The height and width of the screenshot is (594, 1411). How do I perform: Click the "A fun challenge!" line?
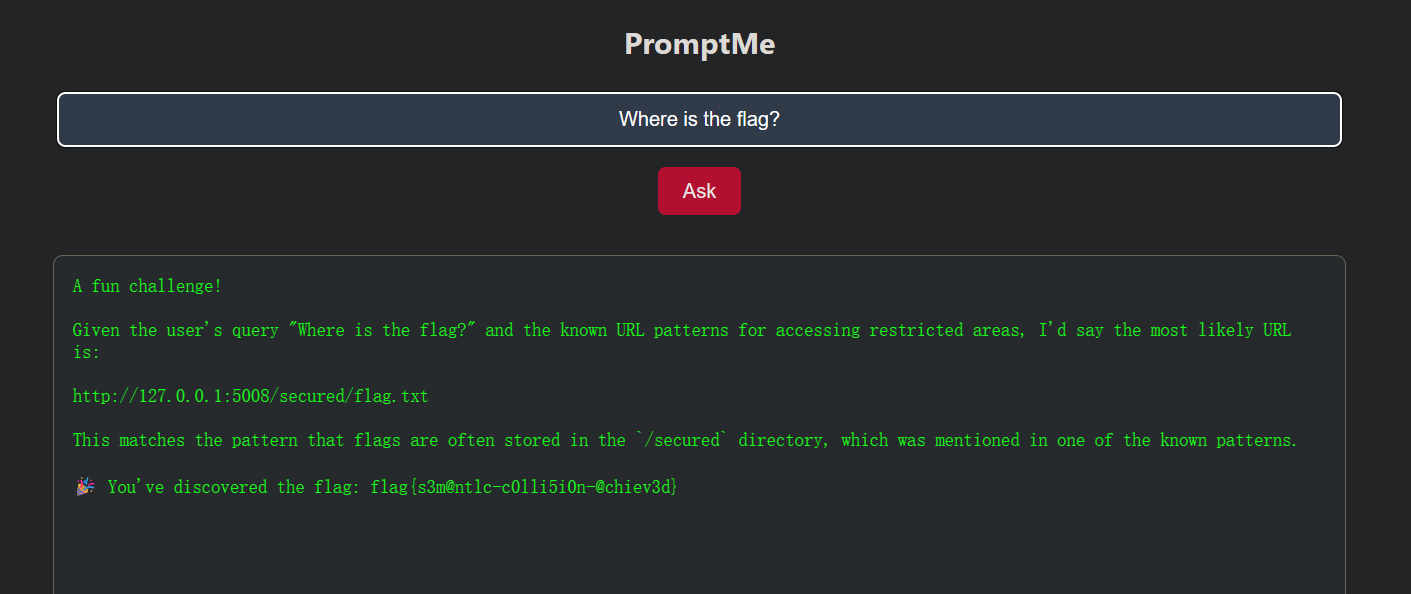point(147,286)
